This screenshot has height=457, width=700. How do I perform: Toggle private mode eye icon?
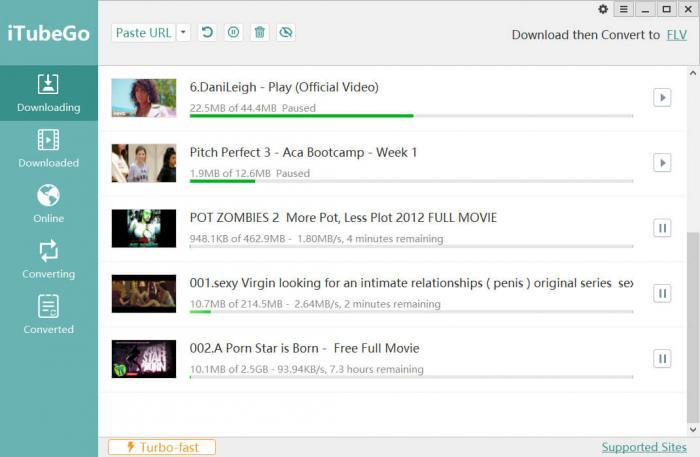coord(286,33)
